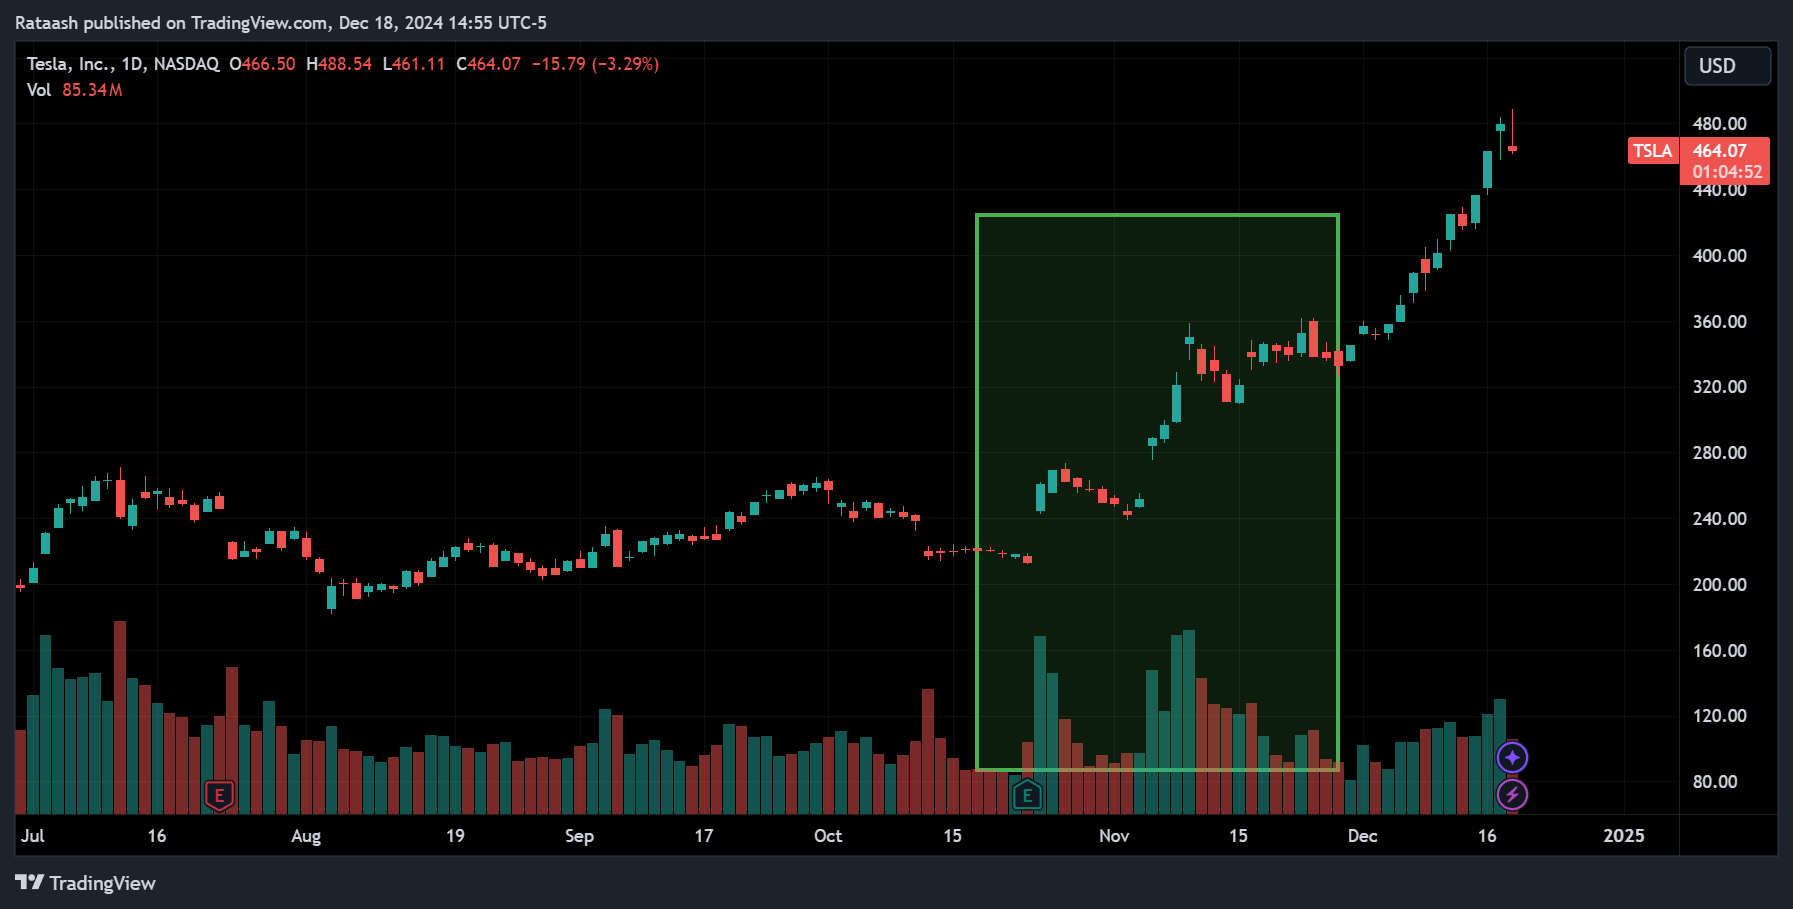This screenshot has width=1793, height=909.
Task: Click the 17 date label on time axis
Action: [x=704, y=836]
